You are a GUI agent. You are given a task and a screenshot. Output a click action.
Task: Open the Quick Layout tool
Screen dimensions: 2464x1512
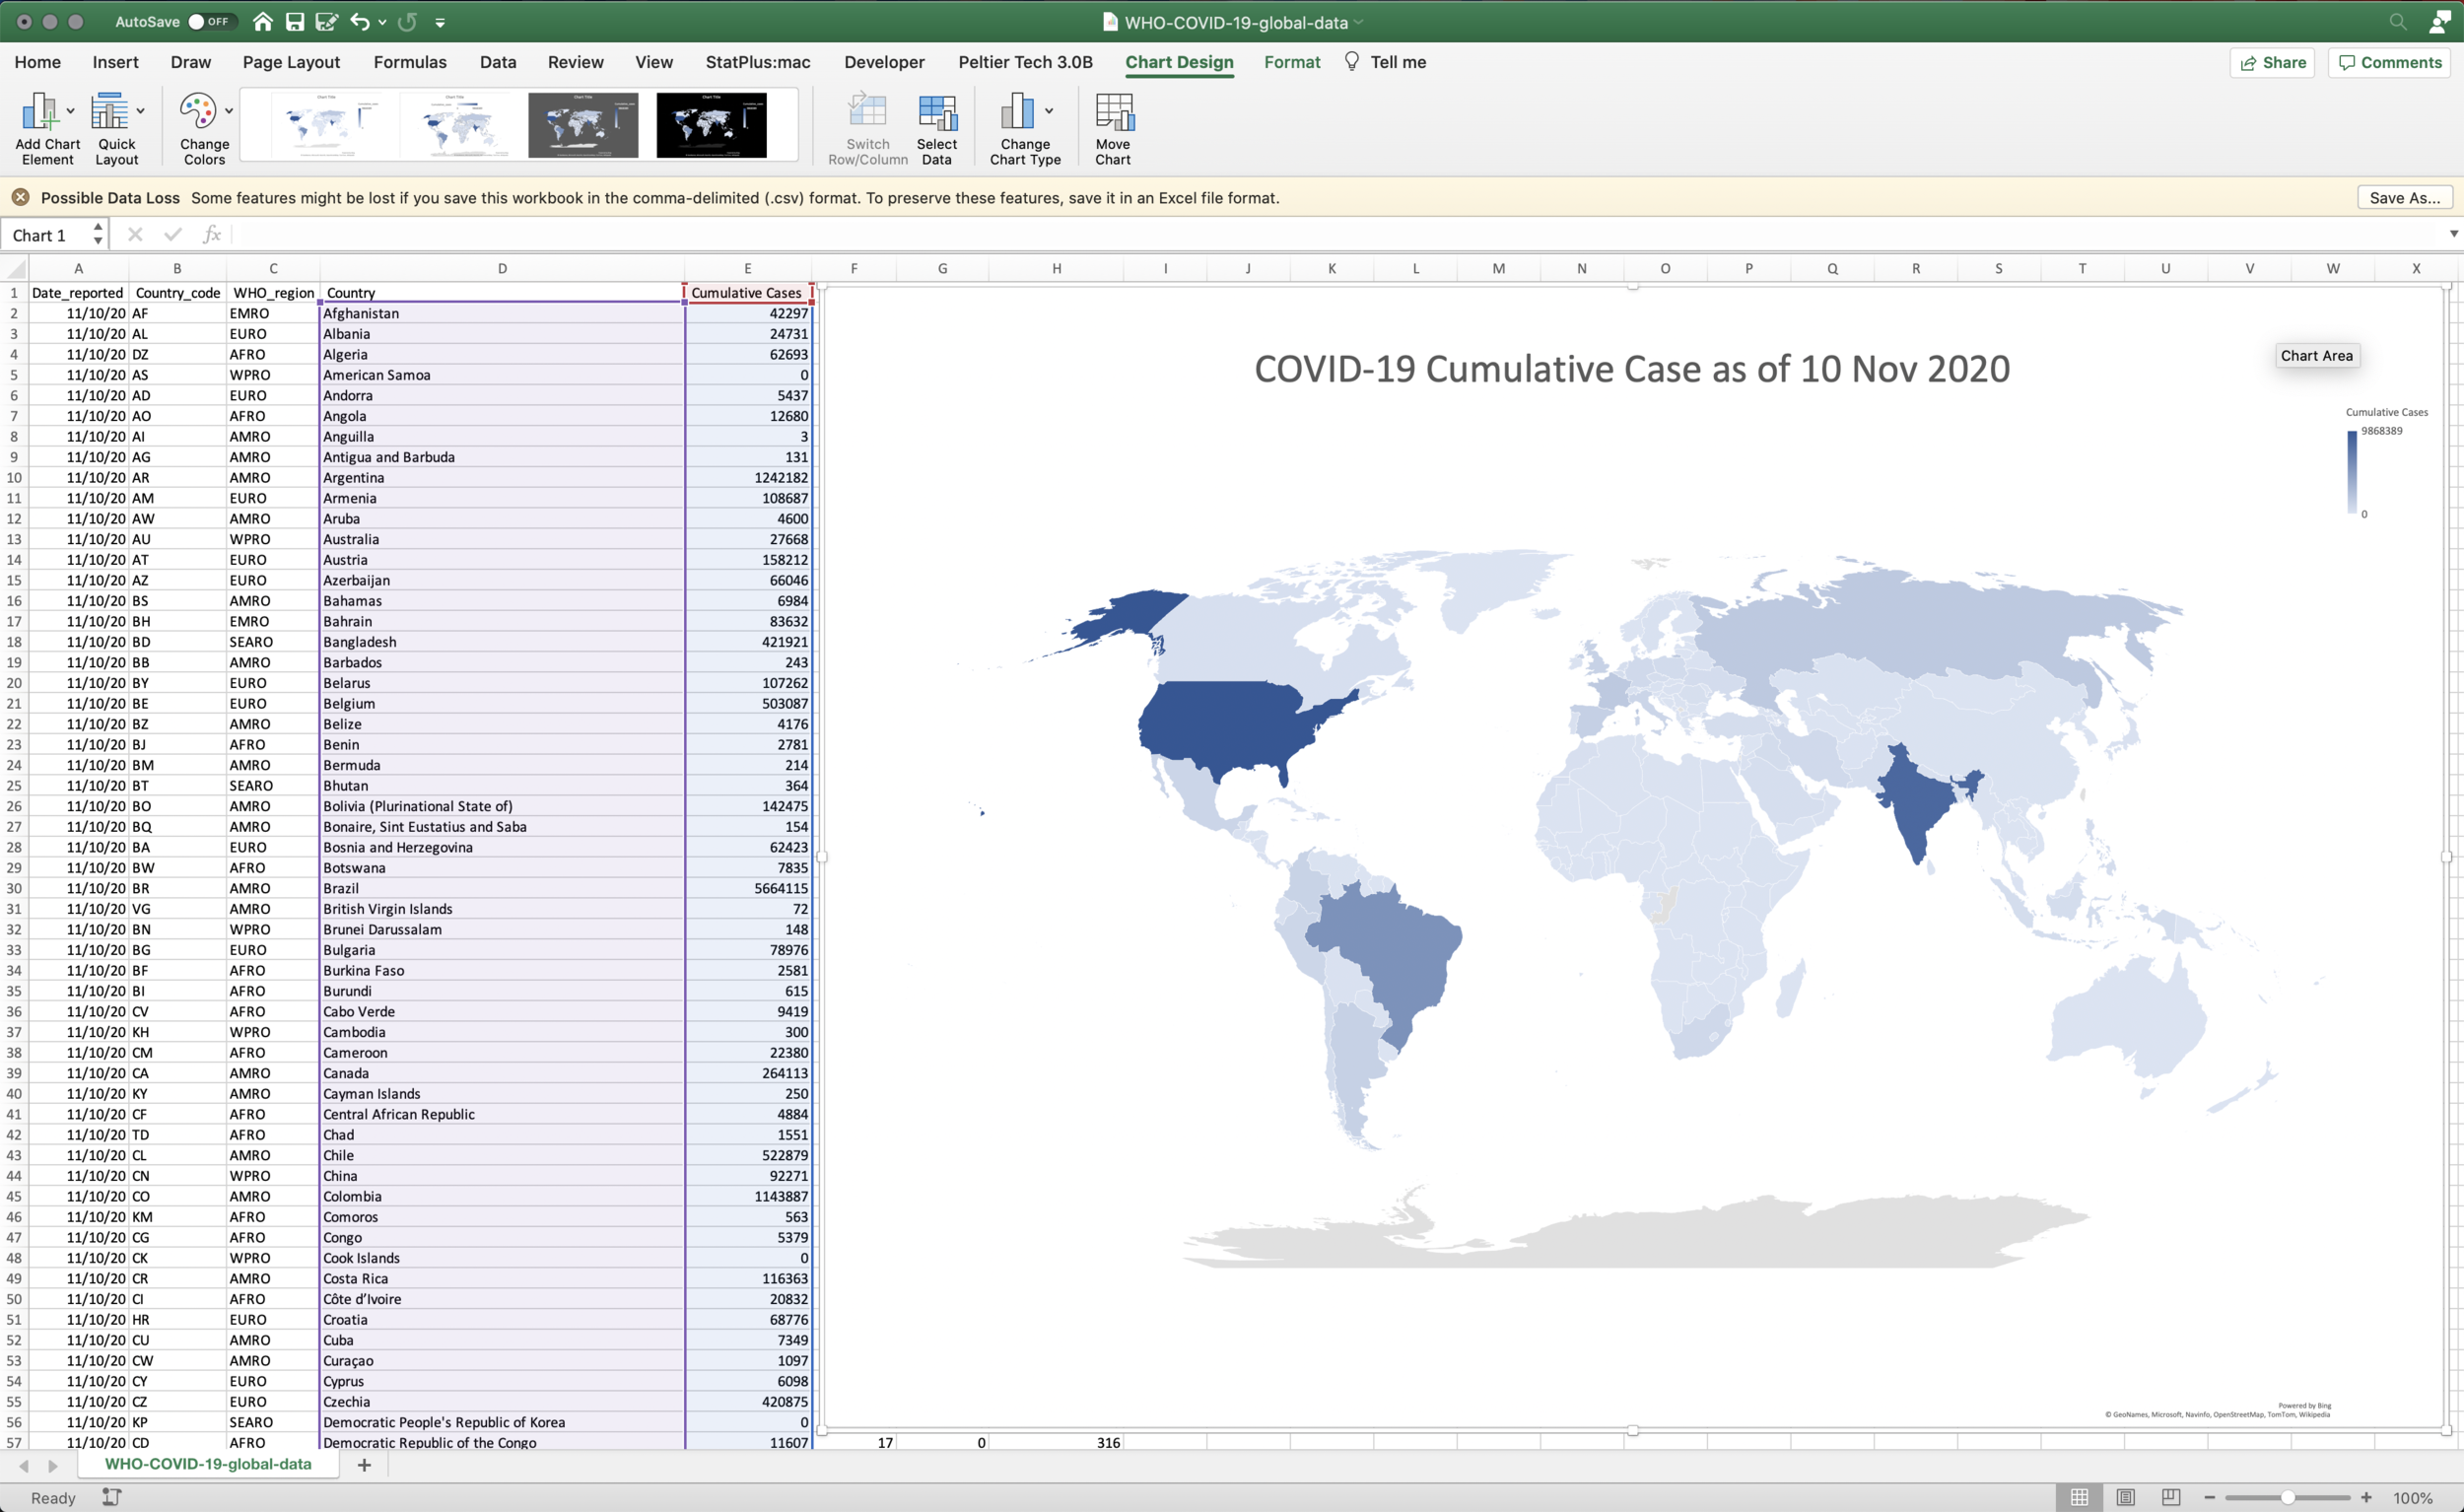click(x=109, y=112)
